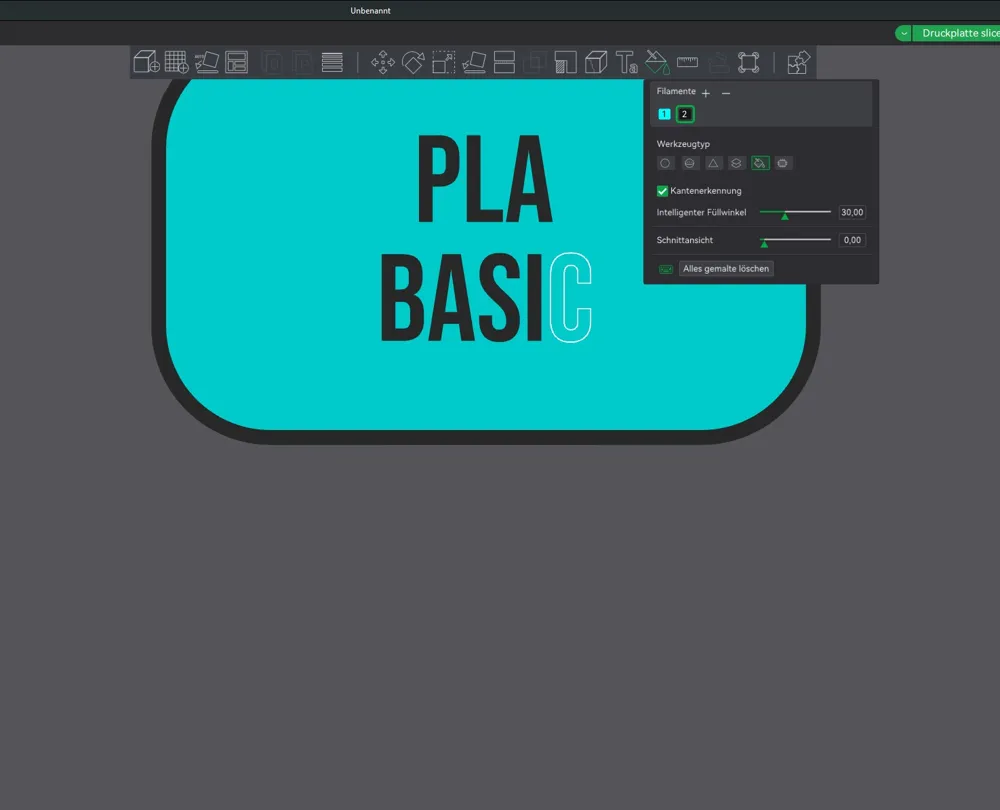Screen dimensions: 1000x810
Task: Click the Auto orient icon
Action: [207, 62]
